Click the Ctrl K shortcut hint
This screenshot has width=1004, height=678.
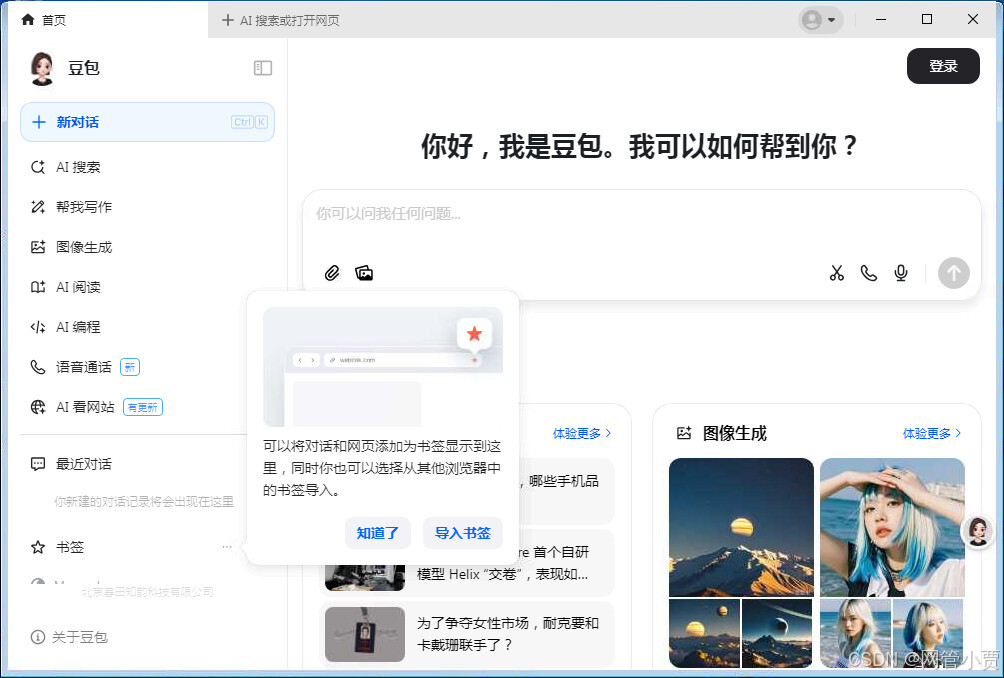[249, 122]
